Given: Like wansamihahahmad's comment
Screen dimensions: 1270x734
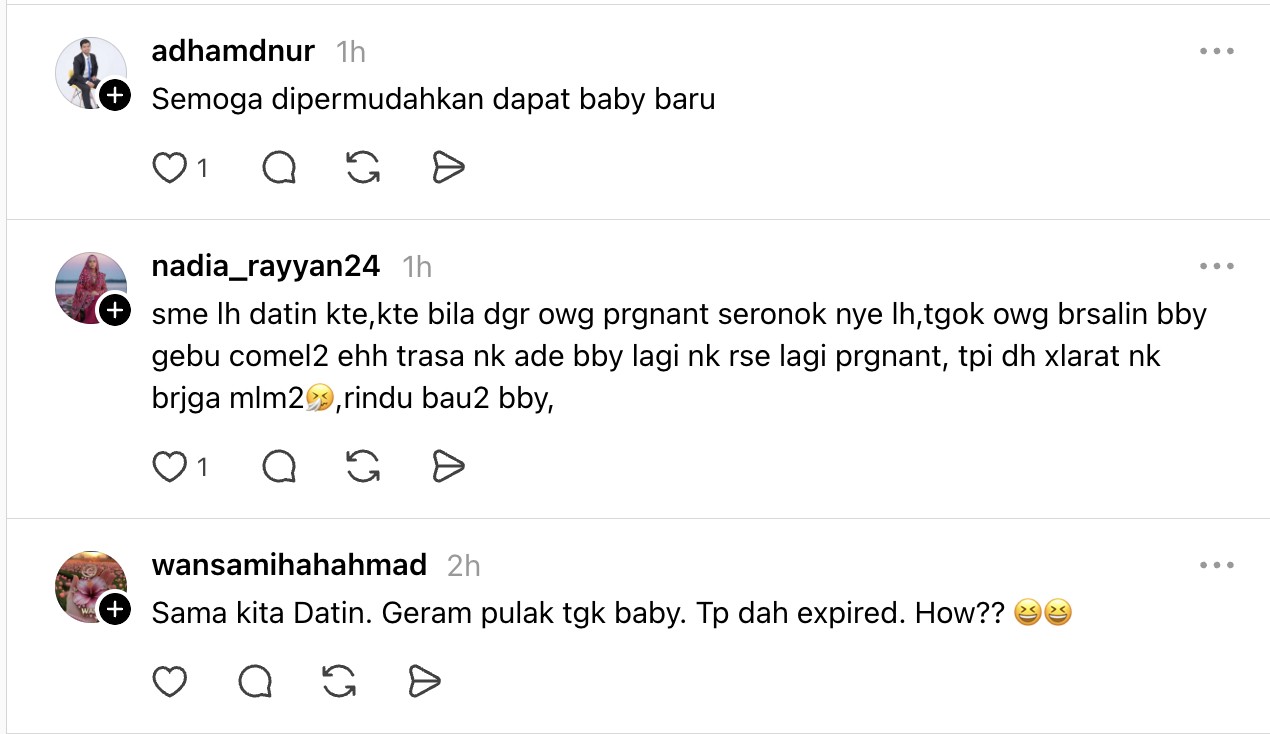Looking at the screenshot, I should [170, 682].
